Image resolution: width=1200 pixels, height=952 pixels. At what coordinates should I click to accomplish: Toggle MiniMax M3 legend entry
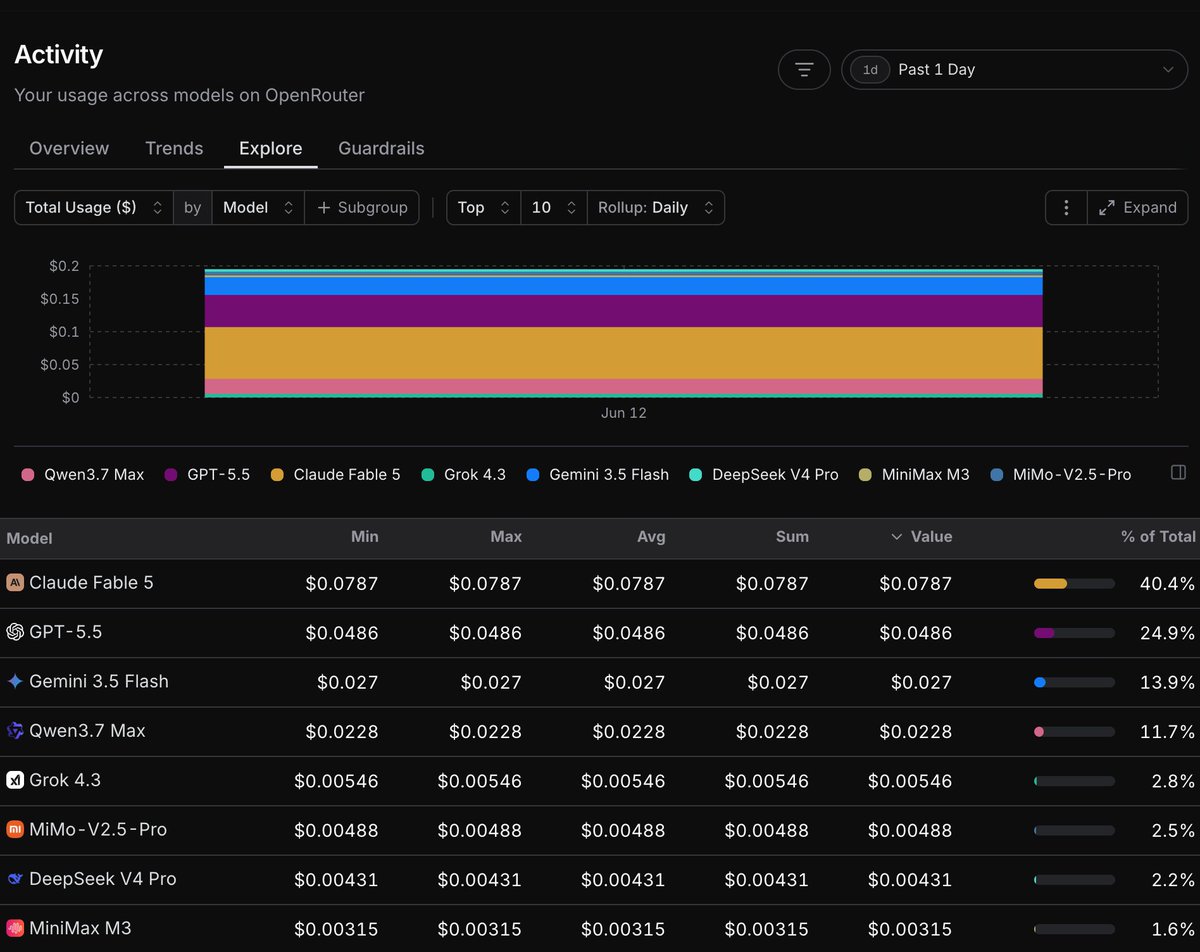tap(914, 474)
